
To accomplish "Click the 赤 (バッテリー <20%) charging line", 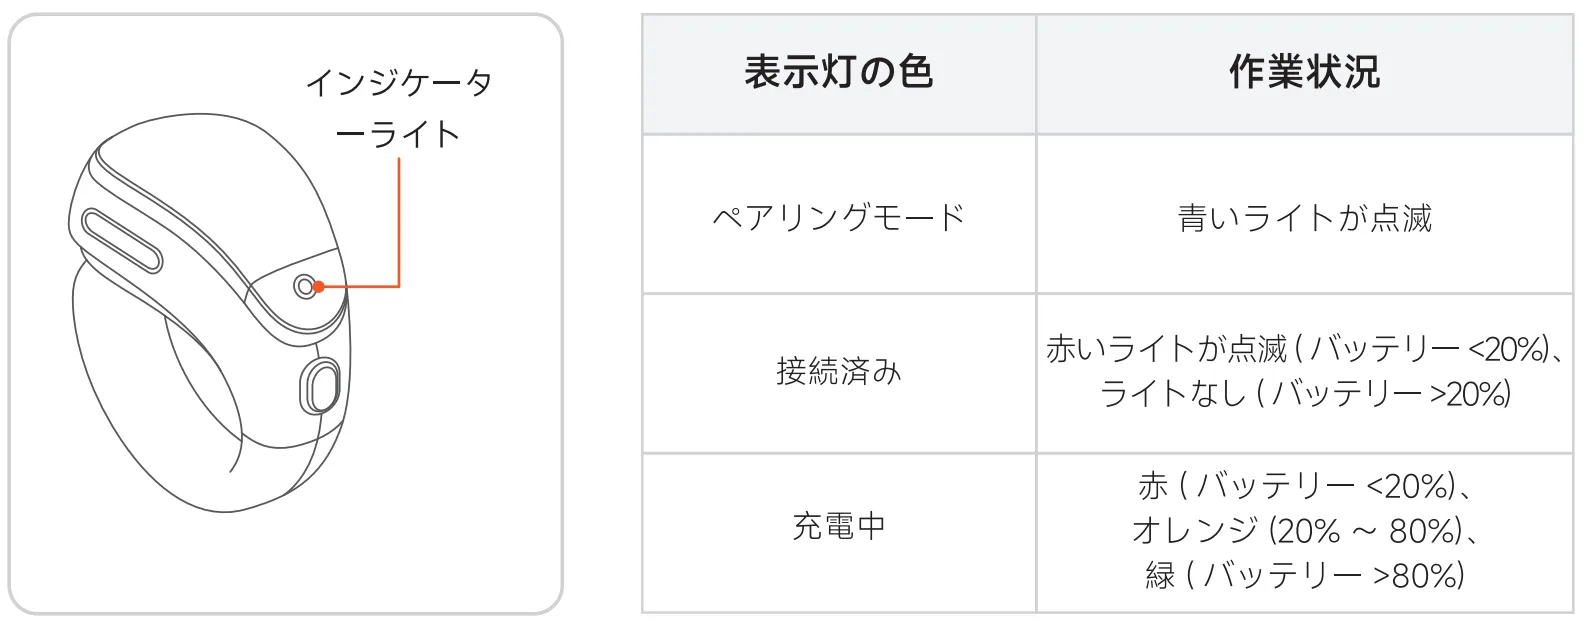I will tap(1304, 486).
